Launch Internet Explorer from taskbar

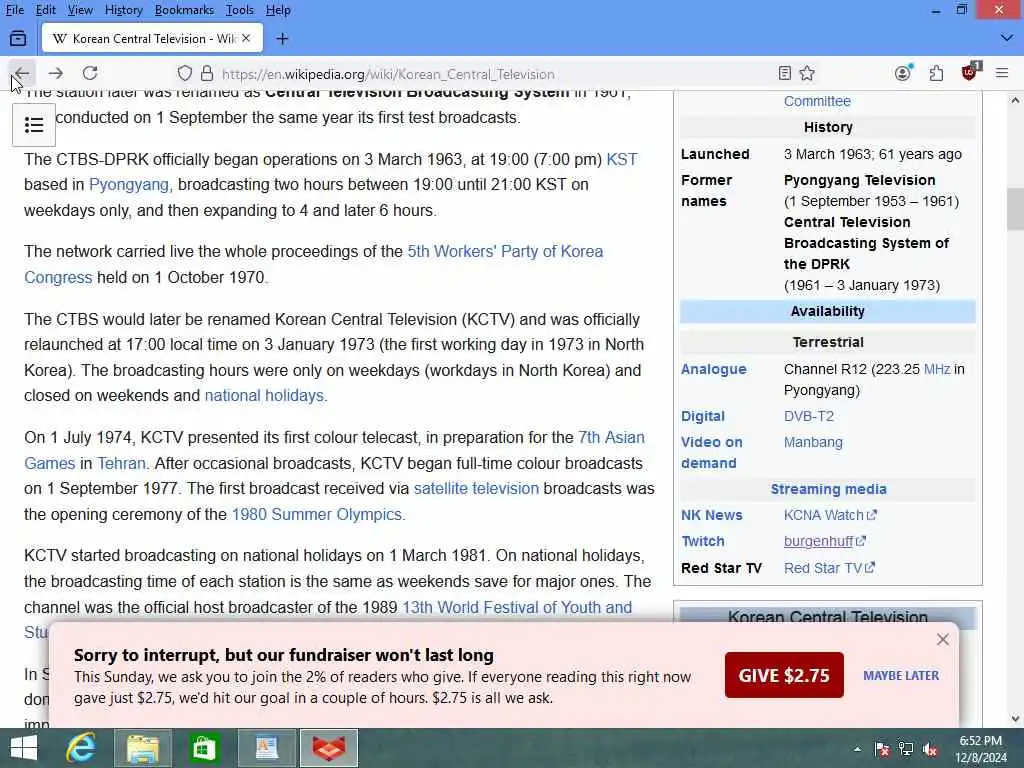[x=81, y=748]
